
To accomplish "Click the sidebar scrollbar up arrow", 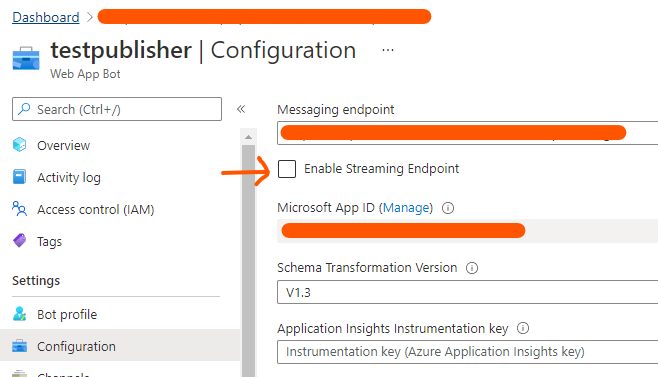I will (x=248, y=137).
